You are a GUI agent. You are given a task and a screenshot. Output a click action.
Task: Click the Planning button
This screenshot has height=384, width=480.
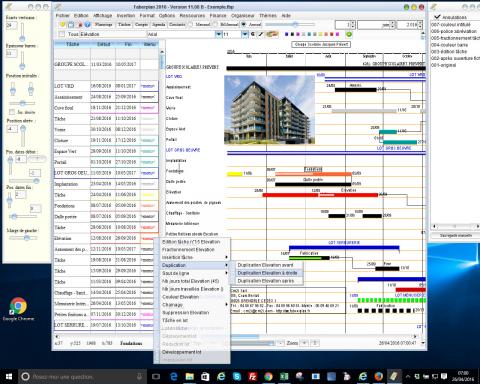click(103, 24)
